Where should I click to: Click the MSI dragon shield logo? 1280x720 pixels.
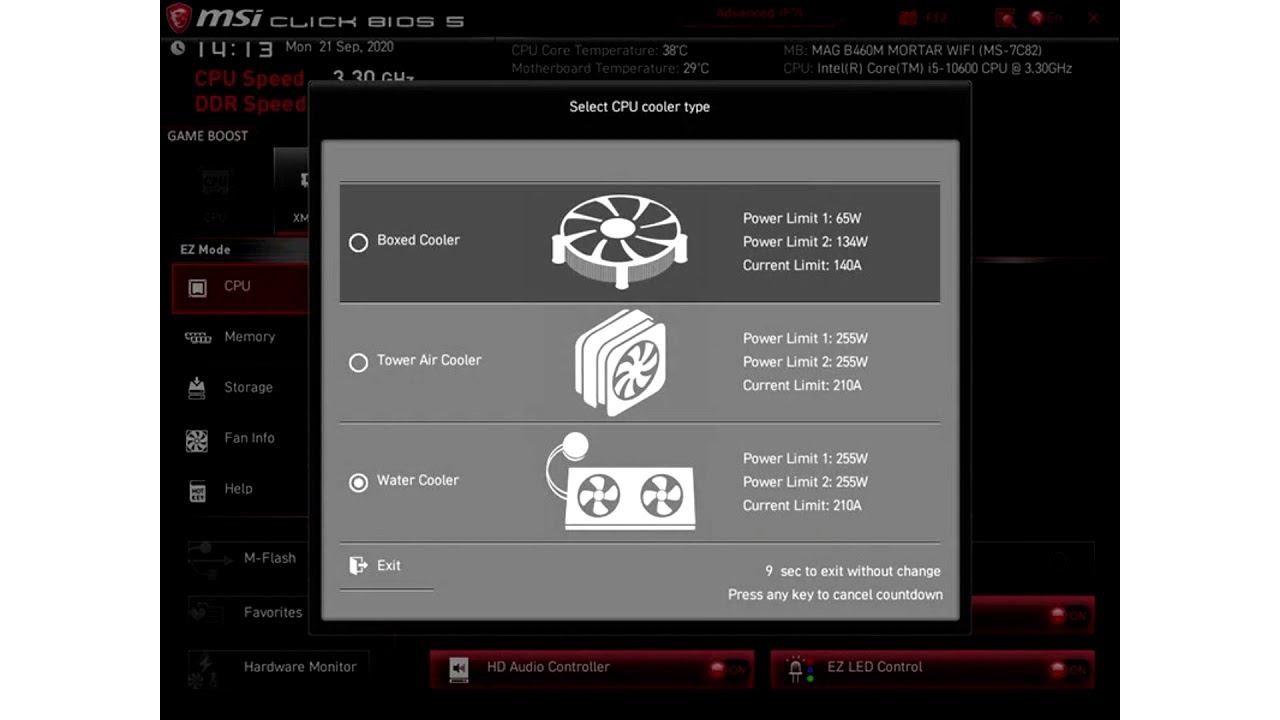179,17
